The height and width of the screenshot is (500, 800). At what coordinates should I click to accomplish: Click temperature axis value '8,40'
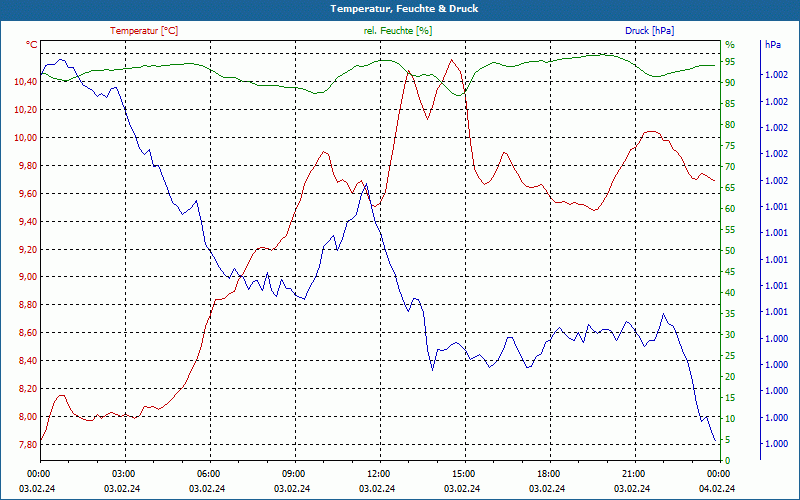pyautogui.click(x=28, y=361)
